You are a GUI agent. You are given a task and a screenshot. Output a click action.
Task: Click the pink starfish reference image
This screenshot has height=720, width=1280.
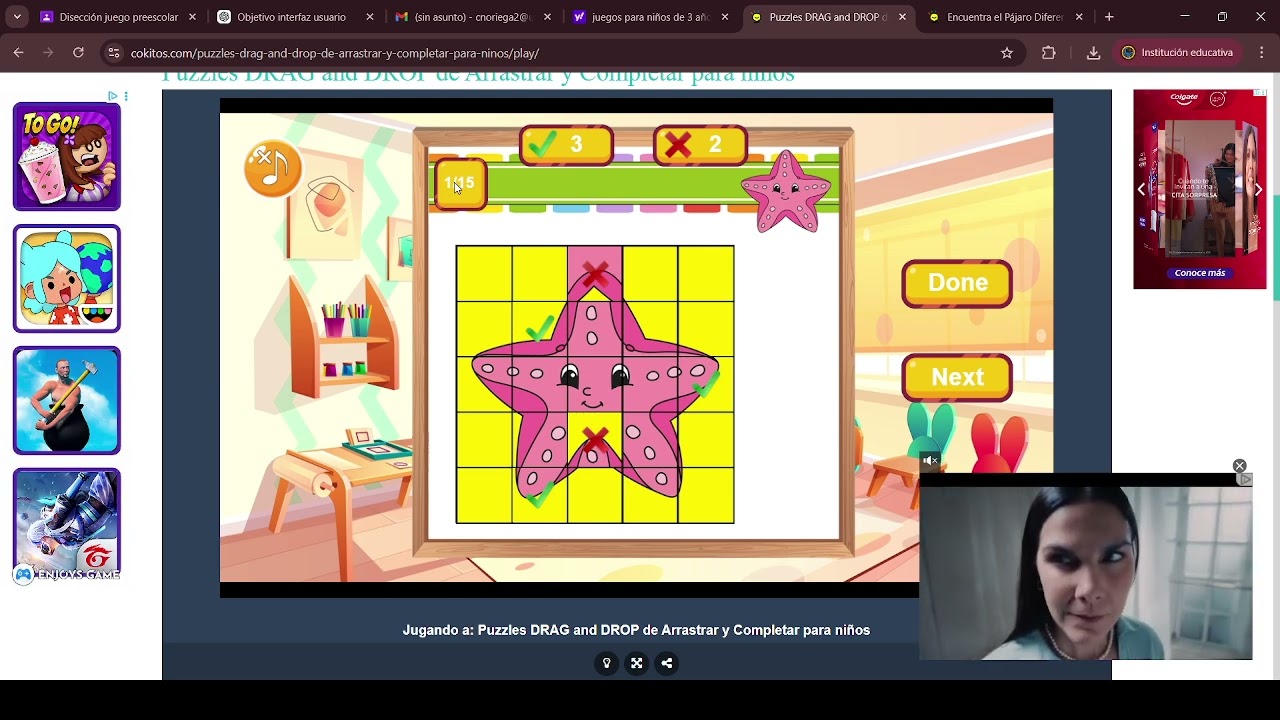(786, 190)
